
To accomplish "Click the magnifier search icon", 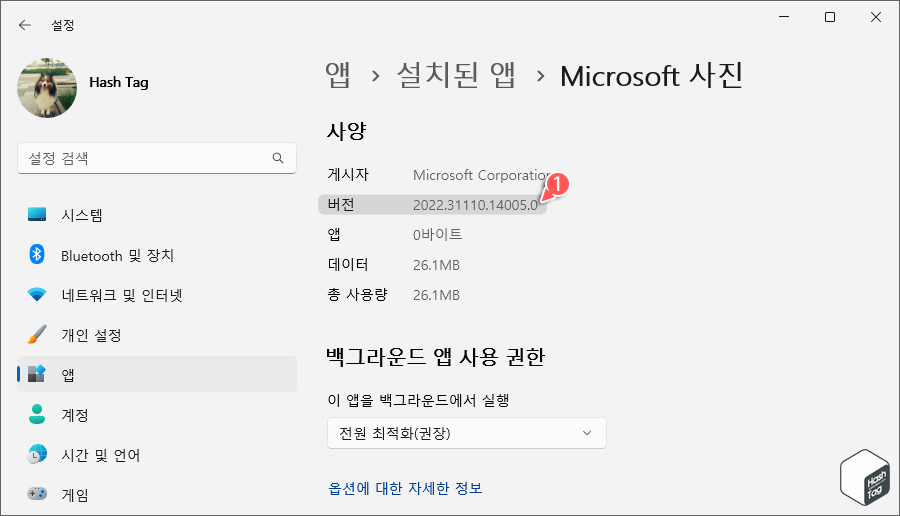I will pos(278,158).
